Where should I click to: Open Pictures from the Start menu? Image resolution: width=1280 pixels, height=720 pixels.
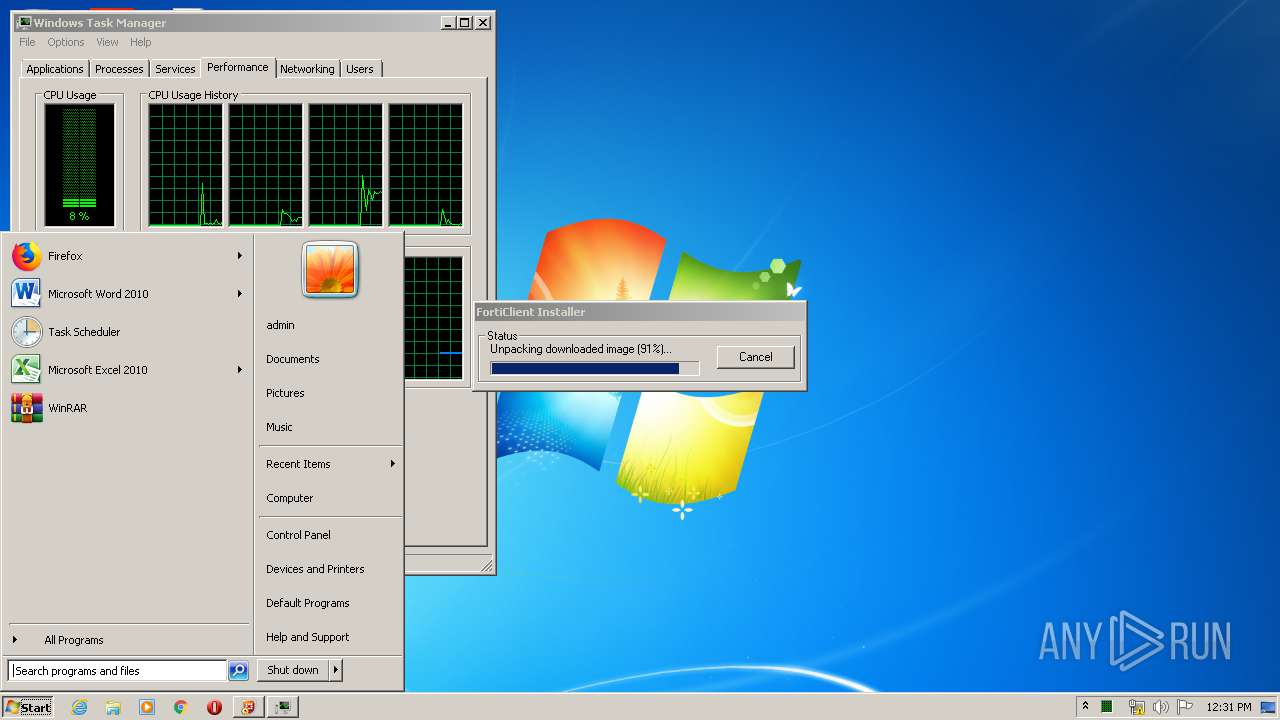coord(330,393)
